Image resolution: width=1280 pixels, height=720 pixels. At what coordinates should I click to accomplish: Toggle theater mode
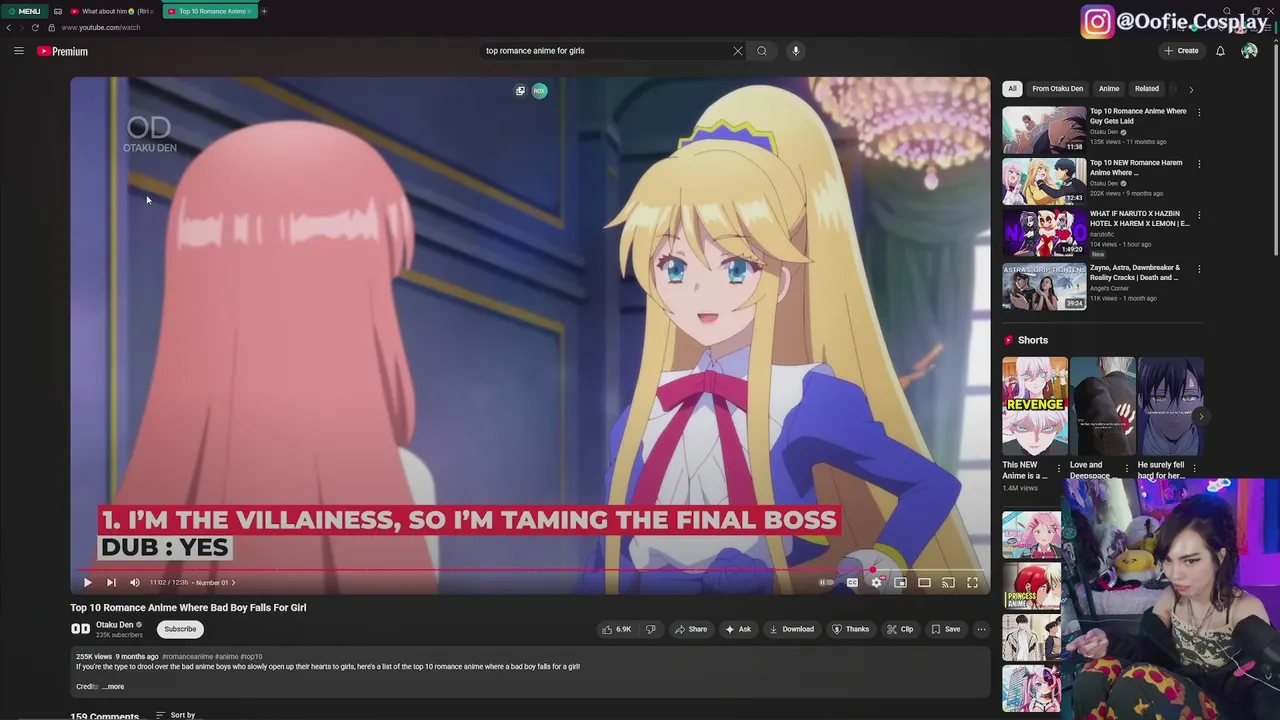pos(924,582)
